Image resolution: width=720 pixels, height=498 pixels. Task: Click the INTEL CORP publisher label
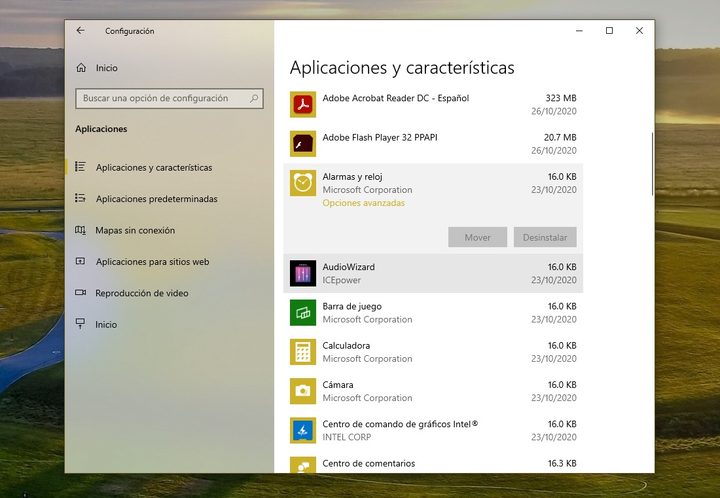pos(346,437)
